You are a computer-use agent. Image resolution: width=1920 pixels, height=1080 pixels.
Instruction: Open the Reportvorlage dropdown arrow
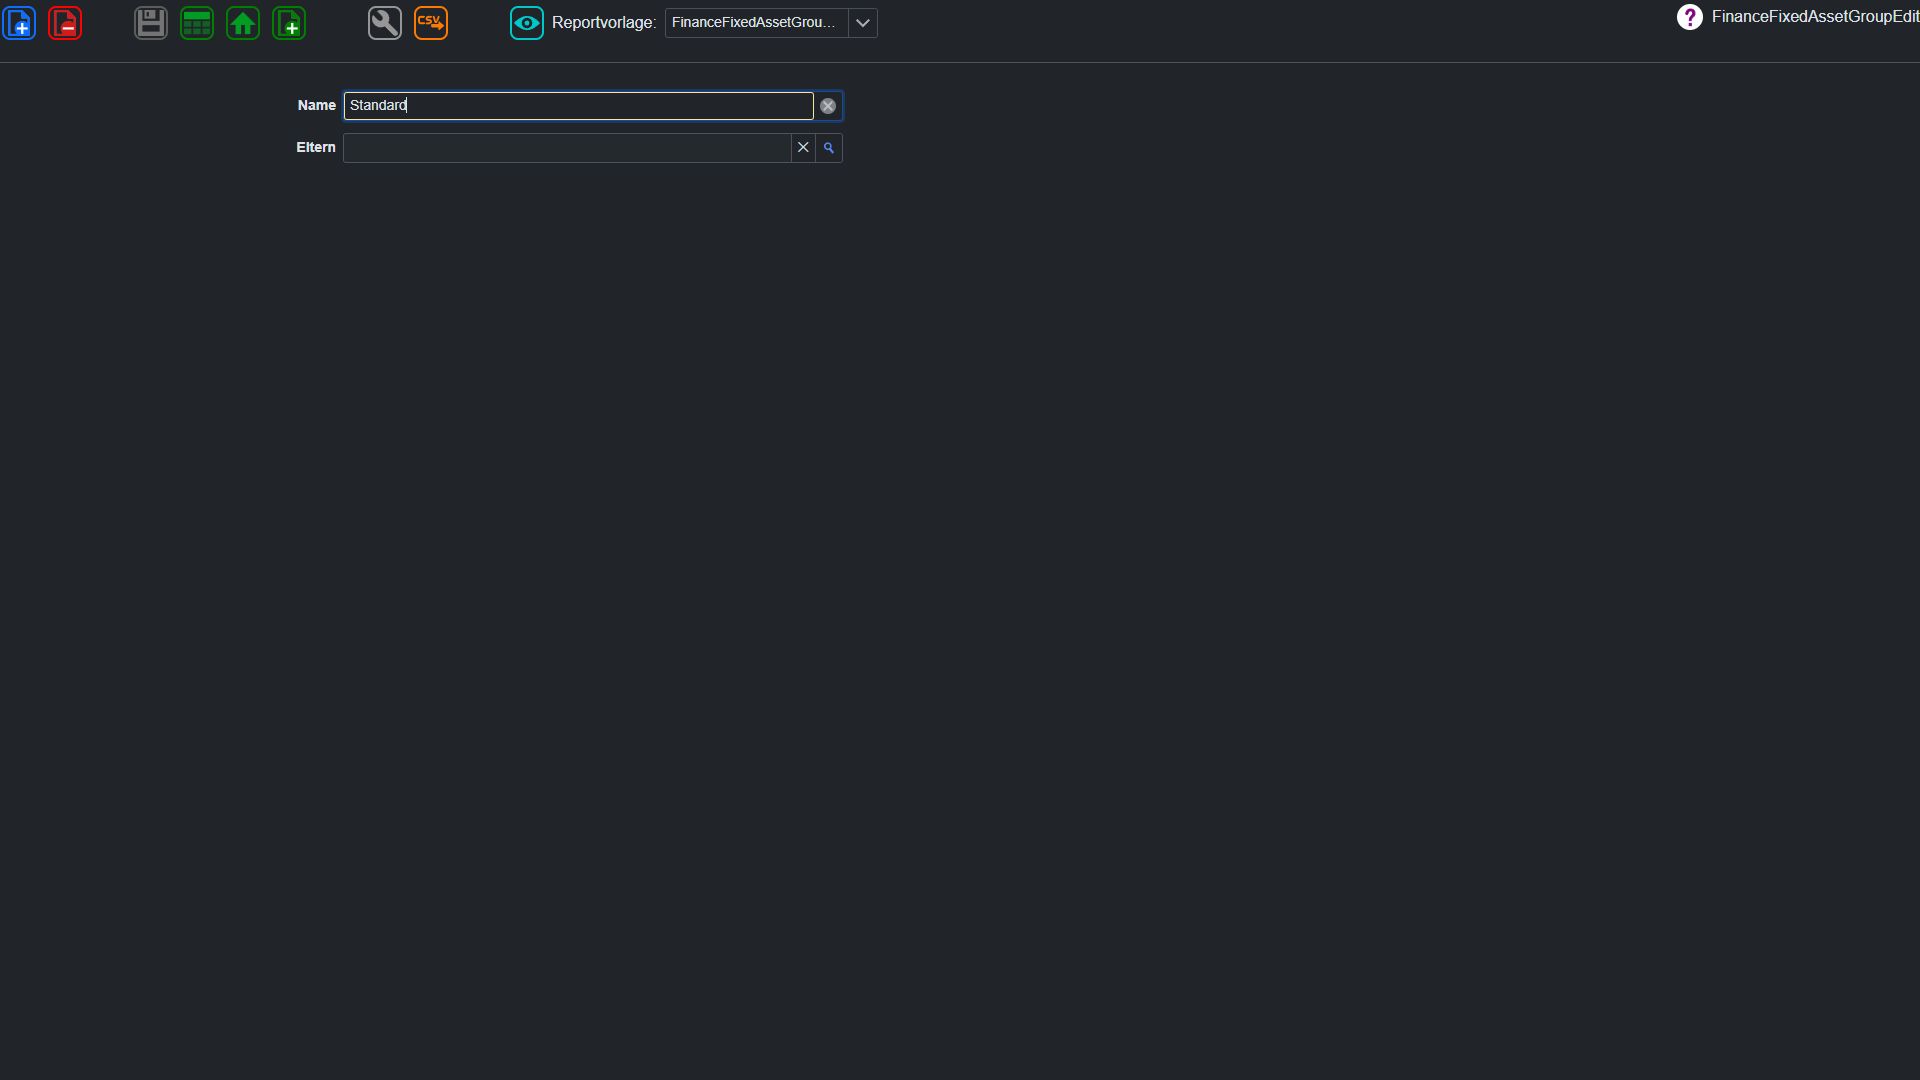pos(863,23)
